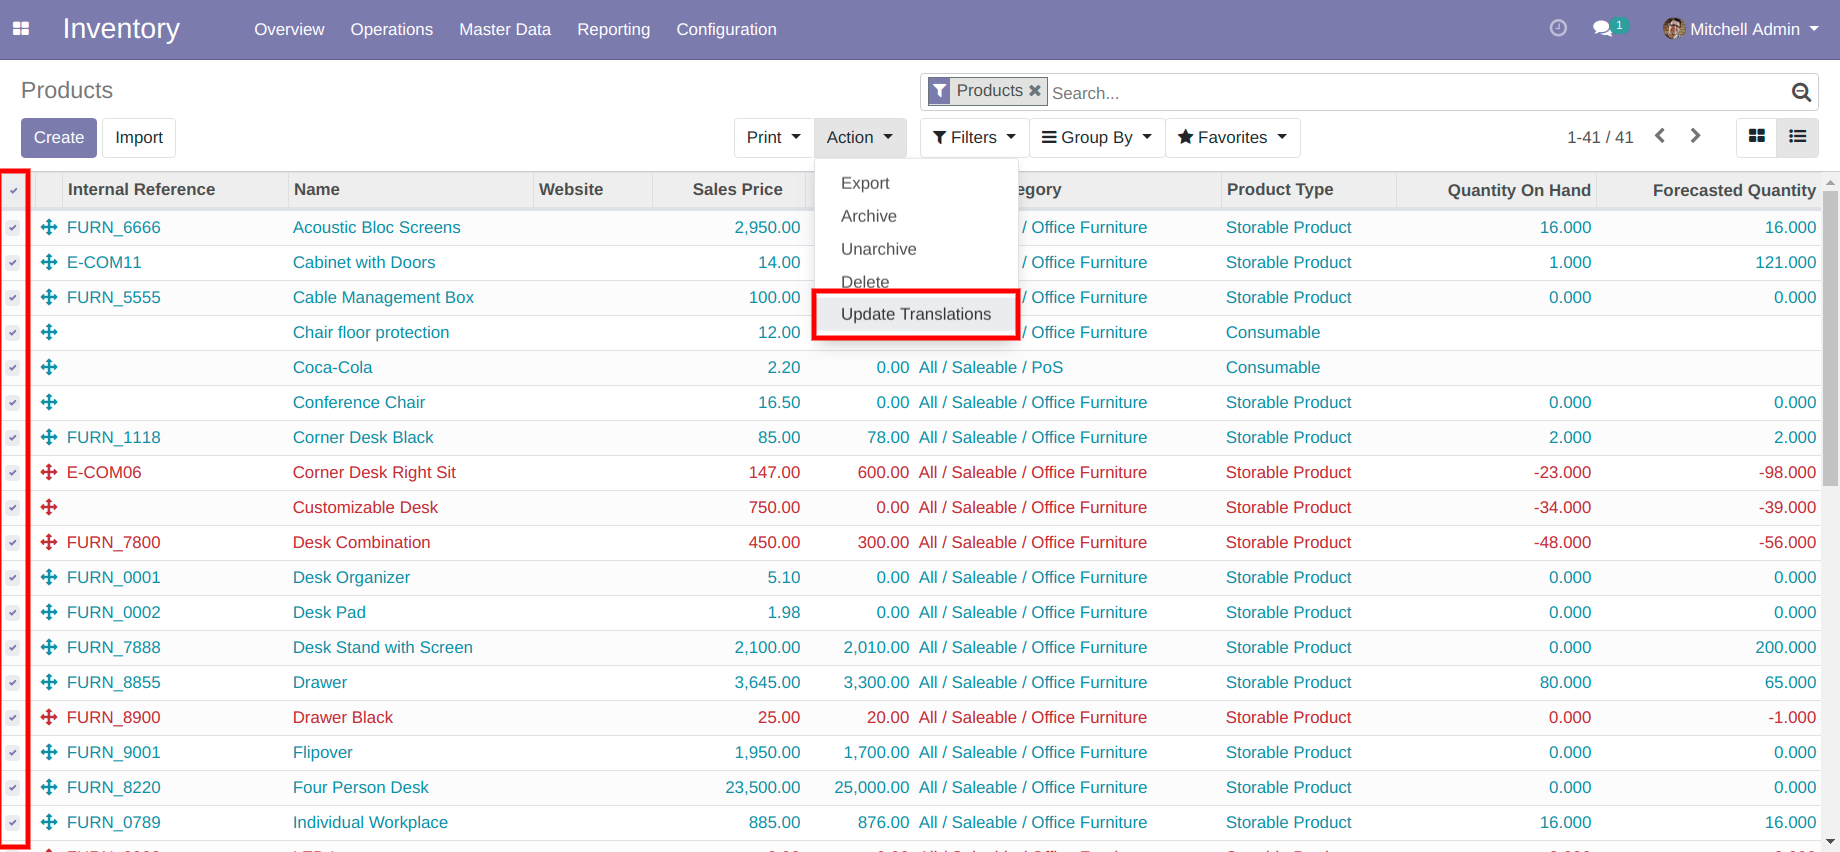This screenshot has width=1840, height=852.
Task: Go to the next page arrow
Action: (x=1695, y=136)
